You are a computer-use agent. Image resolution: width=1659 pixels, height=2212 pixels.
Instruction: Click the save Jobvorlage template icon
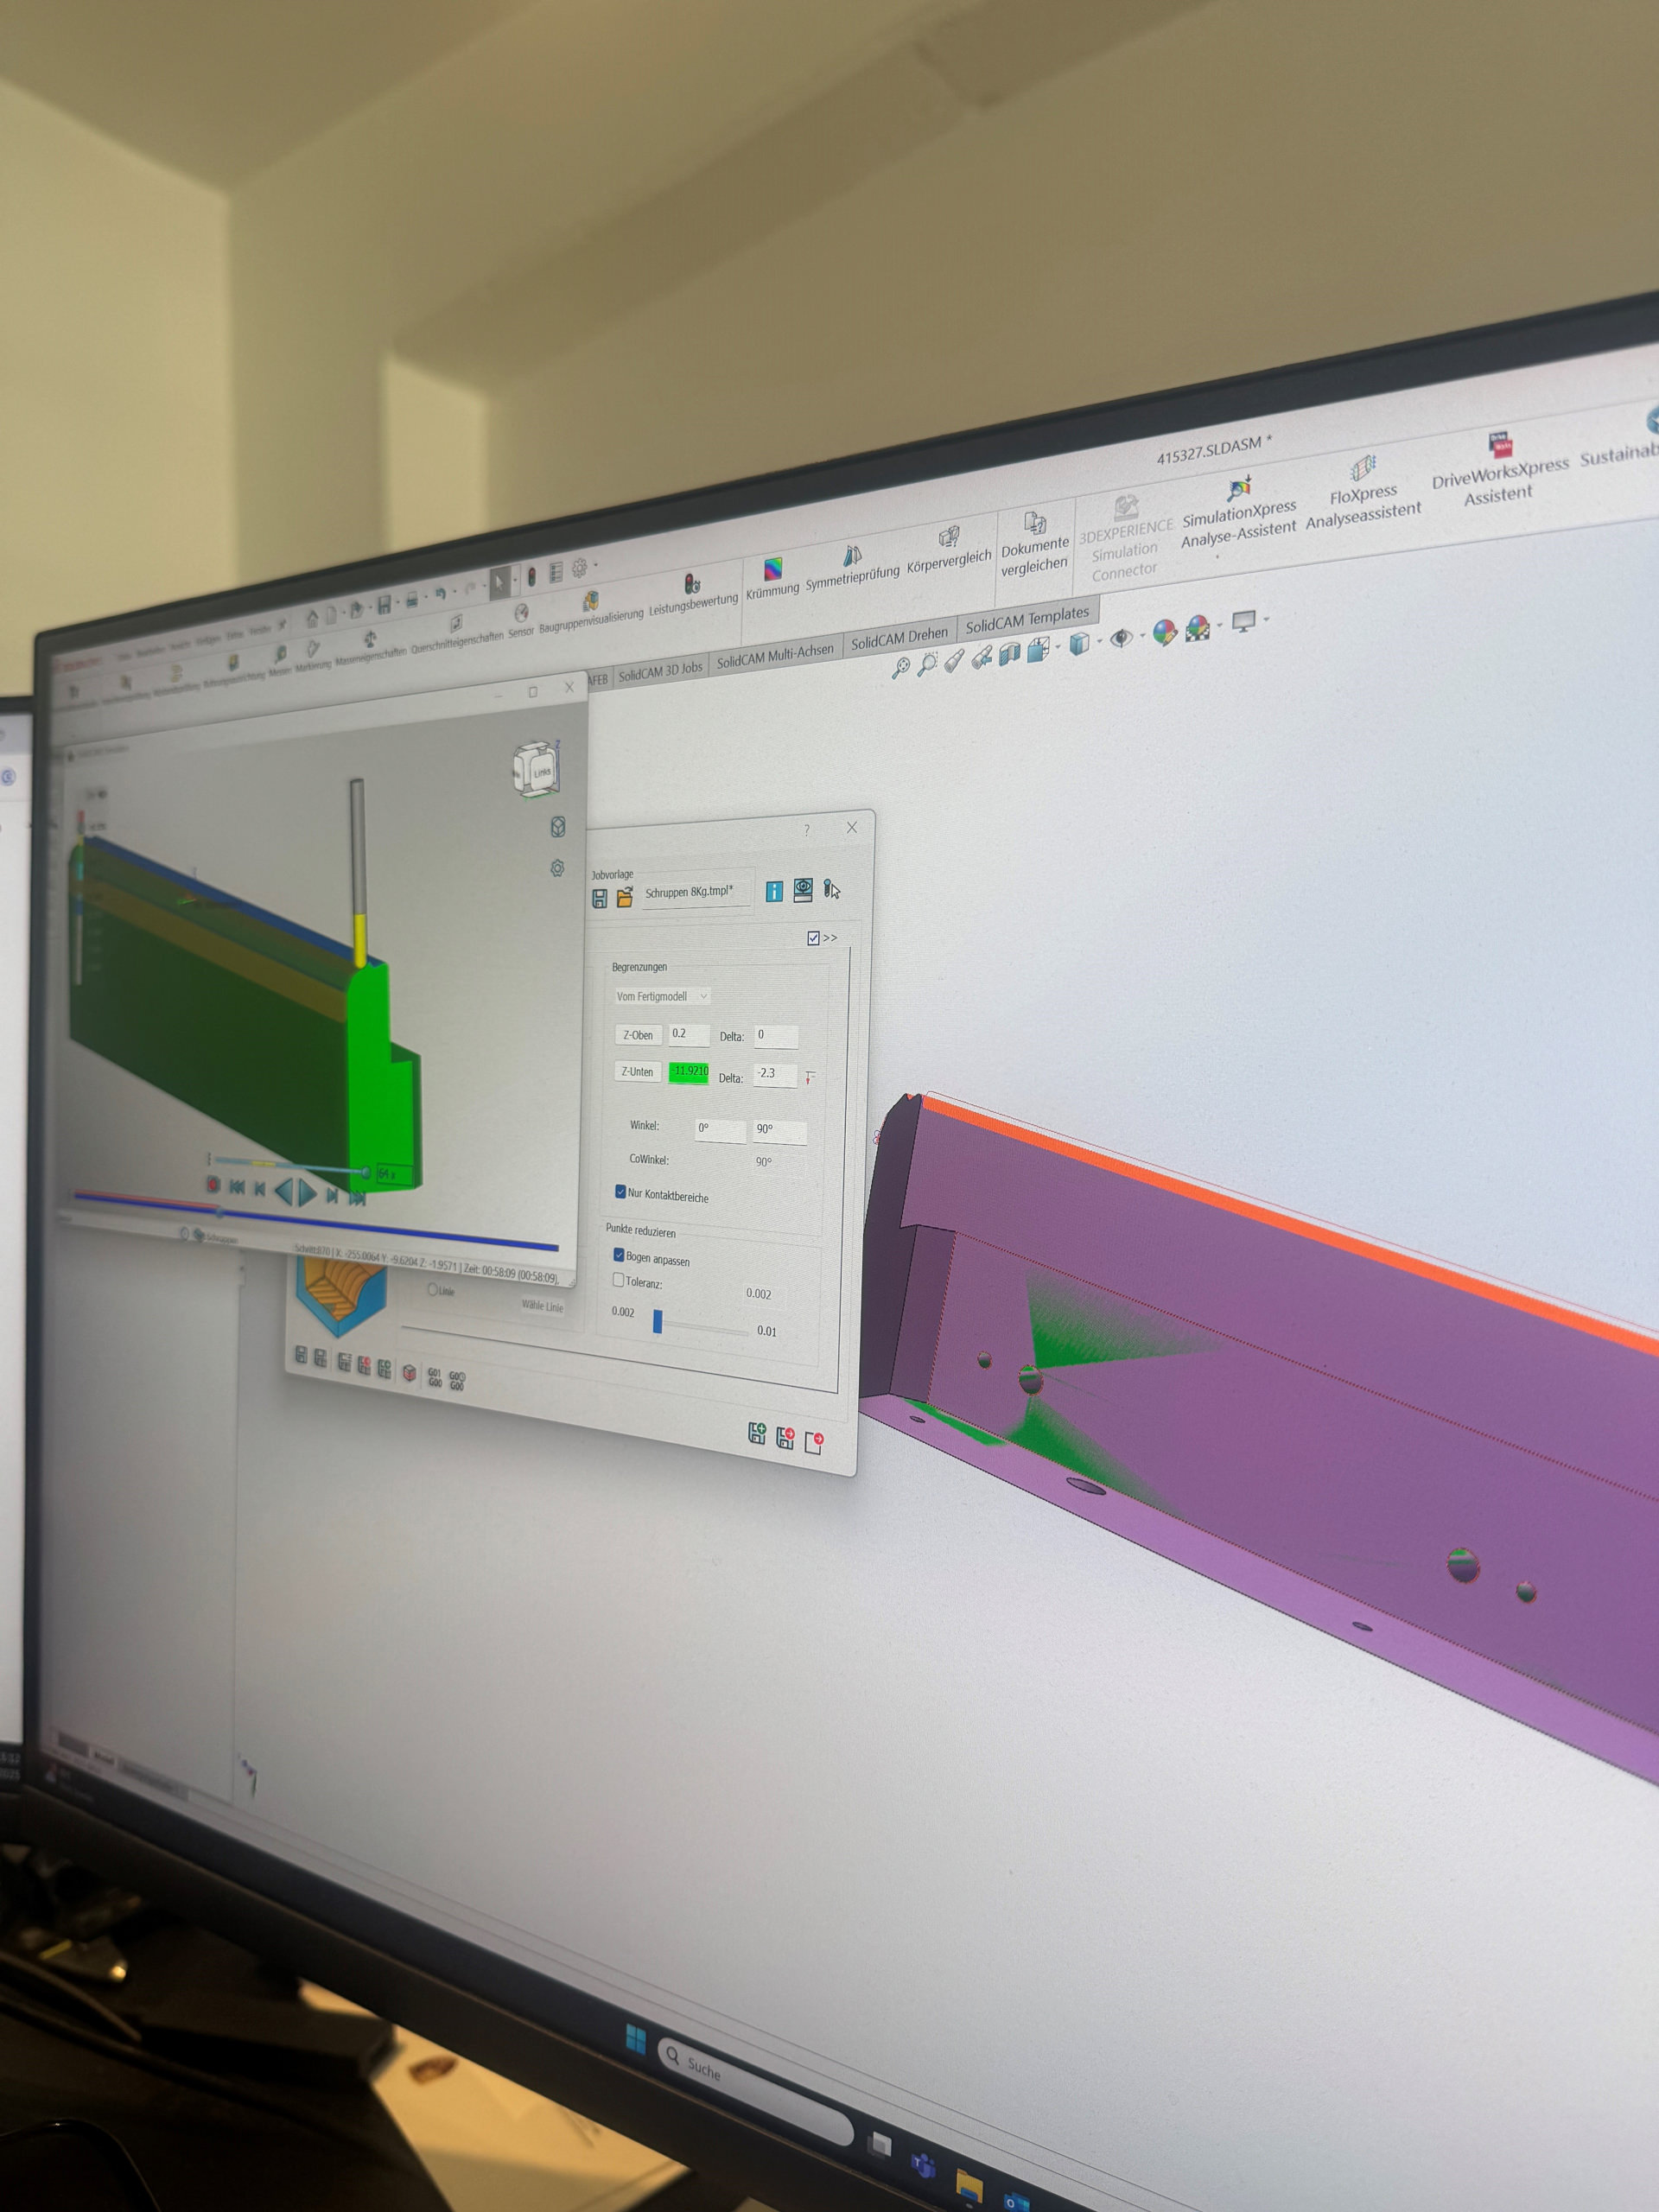pyautogui.click(x=599, y=899)
